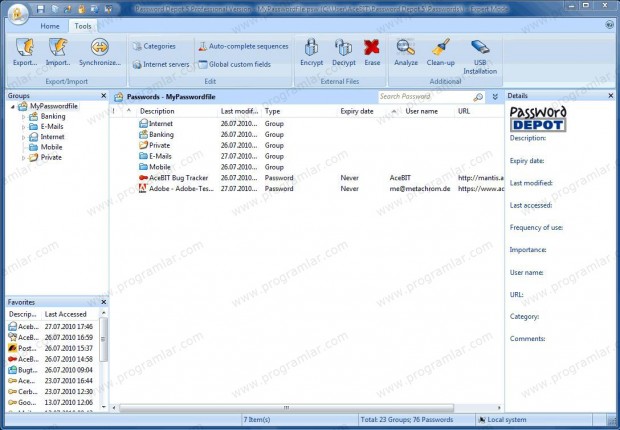Expand the Banking tree node
Viewport: 620px width, 430px height.
click(x=23, y=117)
